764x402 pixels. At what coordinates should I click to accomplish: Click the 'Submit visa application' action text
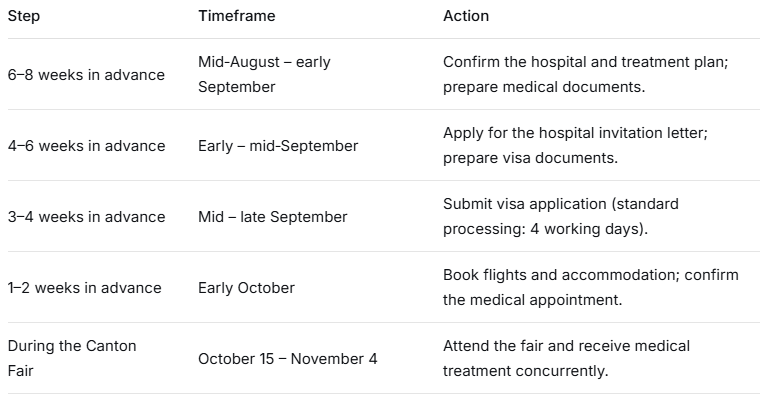tap(524, 204)
